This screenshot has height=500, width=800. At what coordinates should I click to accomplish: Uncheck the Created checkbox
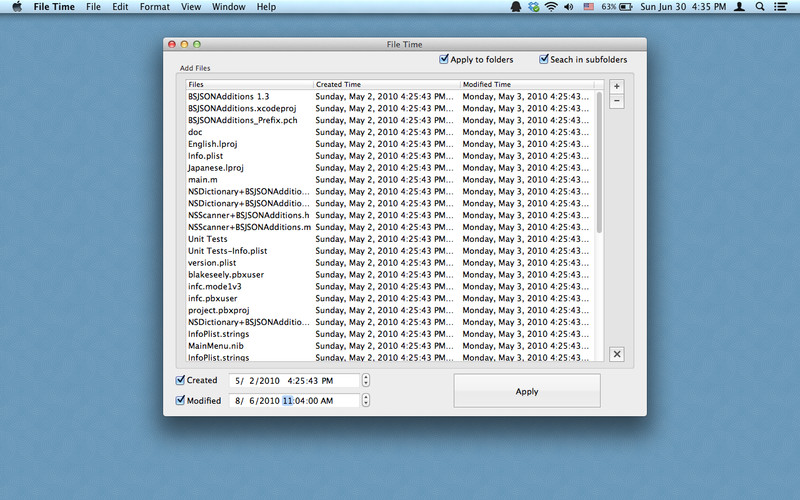(180, 380)
